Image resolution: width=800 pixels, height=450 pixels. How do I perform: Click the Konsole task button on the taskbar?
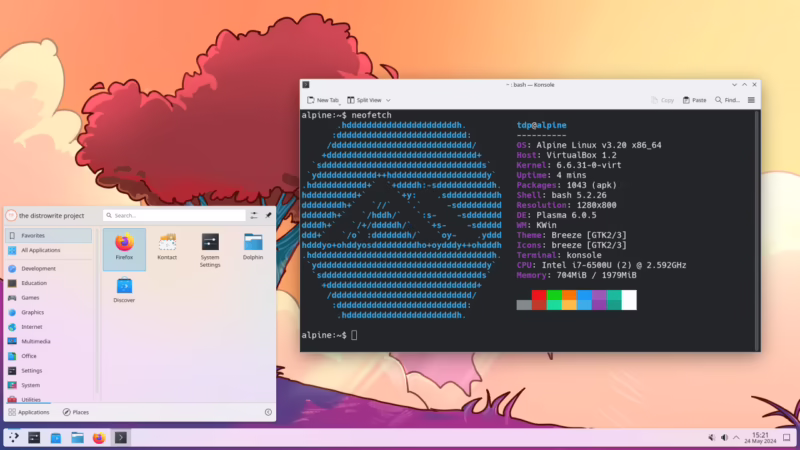[x=121, y=437]
